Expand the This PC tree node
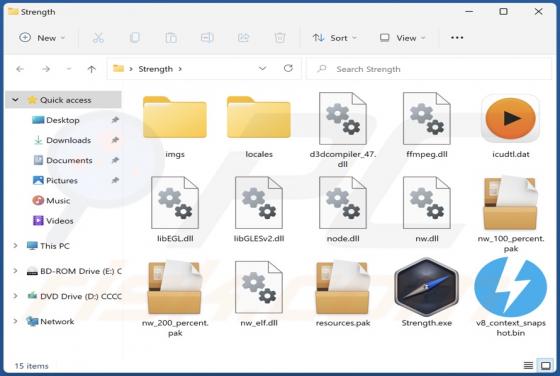 pos(15,246)
